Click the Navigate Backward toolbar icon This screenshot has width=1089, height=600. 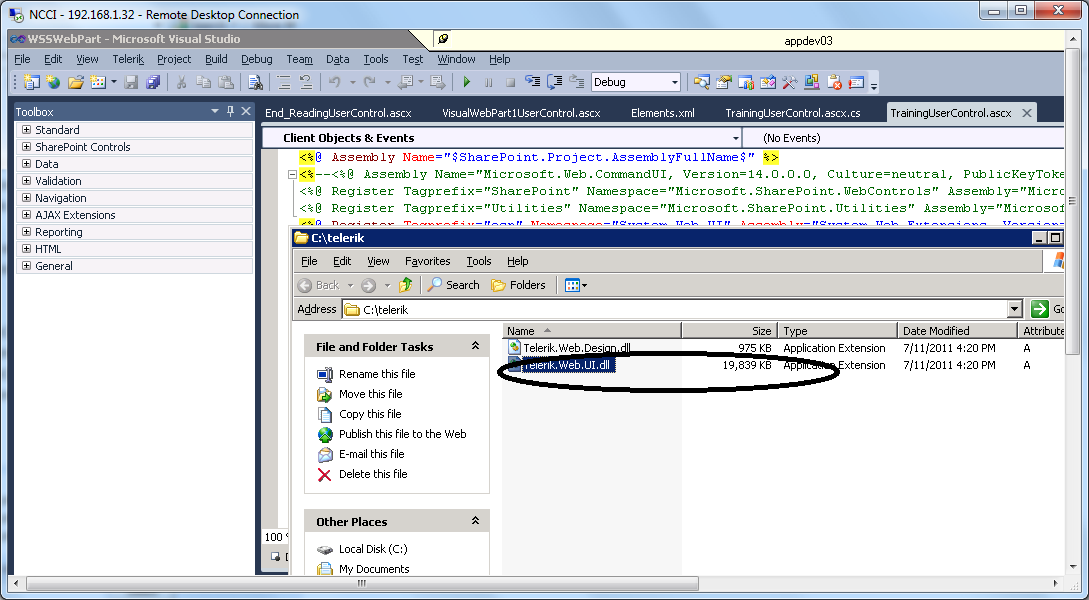(405, 82)
